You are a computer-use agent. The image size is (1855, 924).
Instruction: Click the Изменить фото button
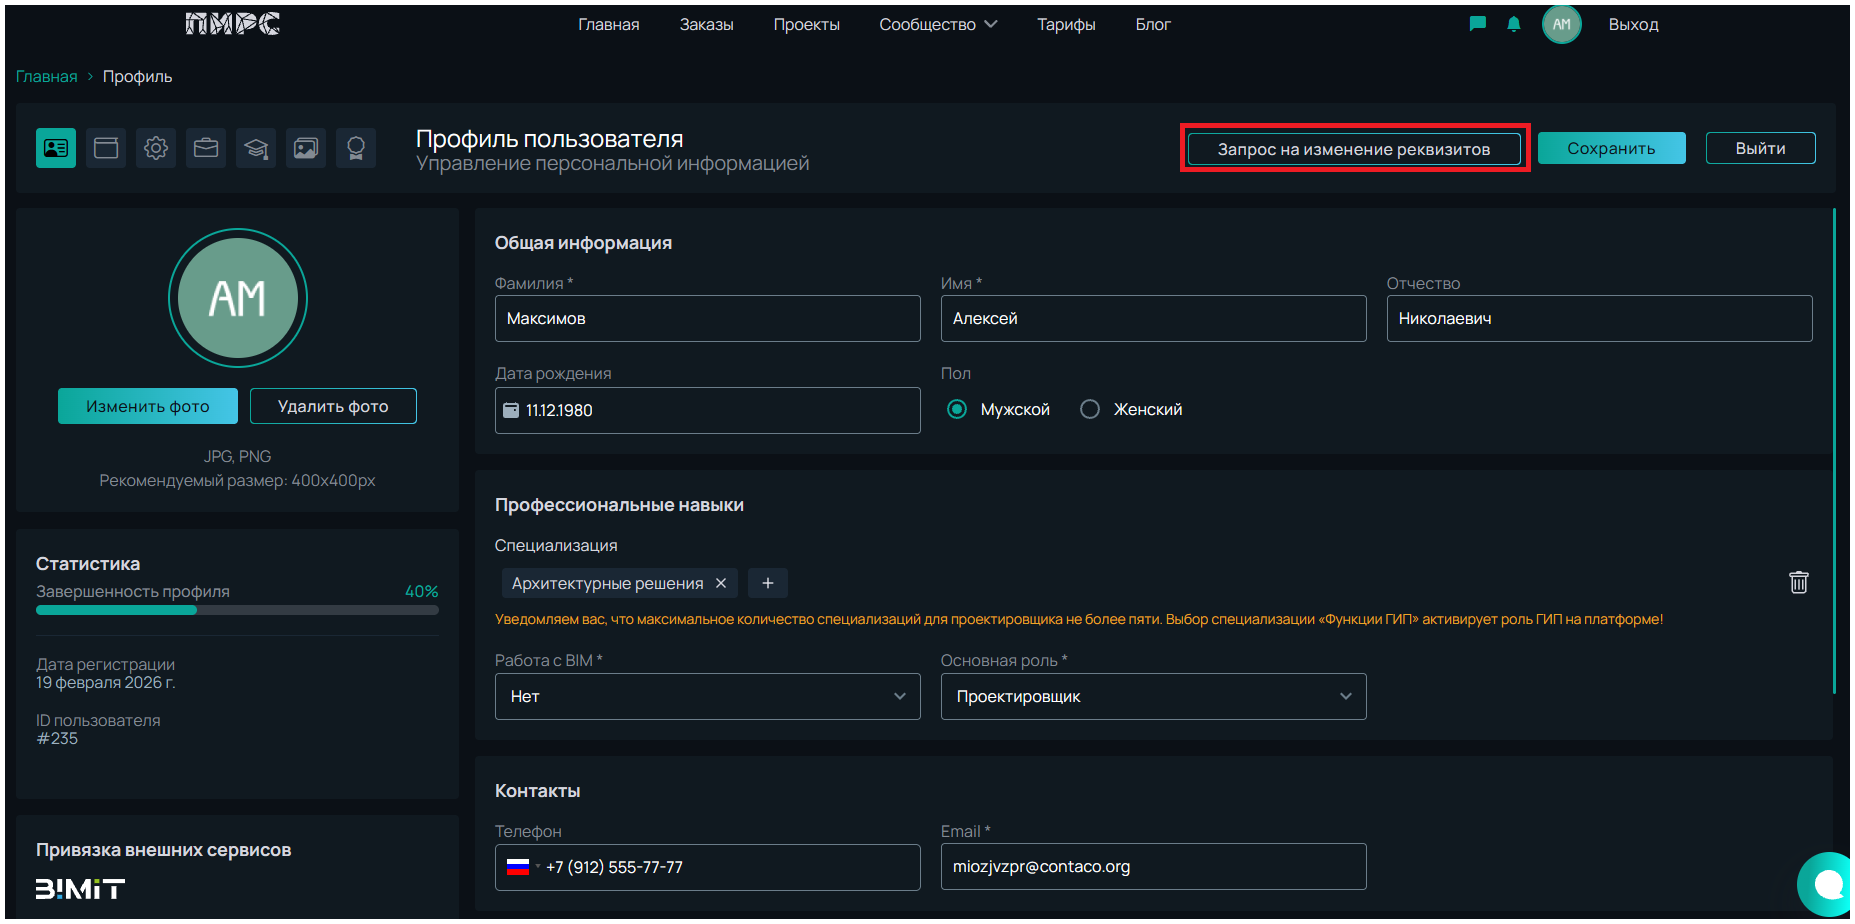coord(148,406)
